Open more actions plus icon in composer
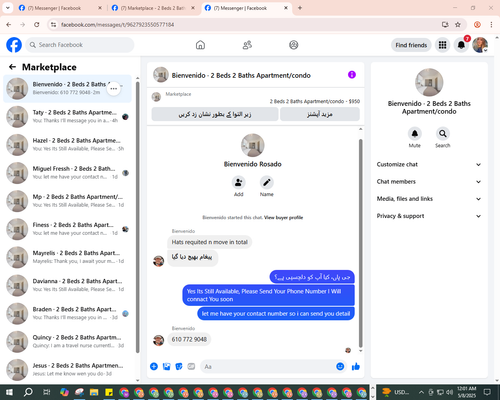Viewport: 500px width, 400px height. click(154, 367)
